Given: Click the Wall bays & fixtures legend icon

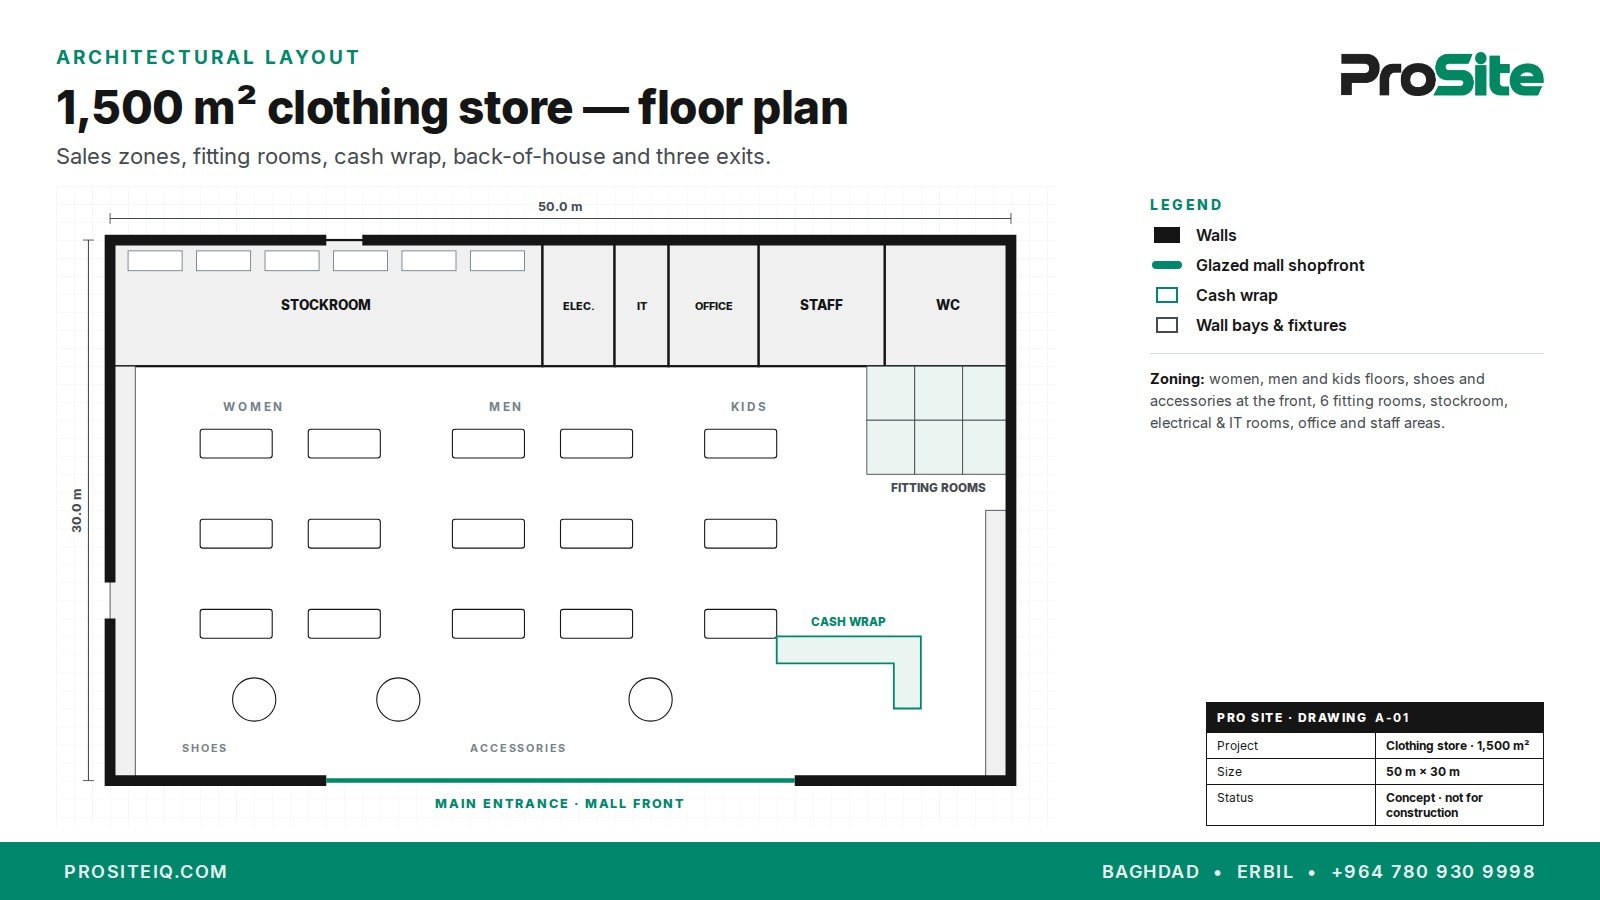Looking at the screenshot, I should coord(1167,325).
